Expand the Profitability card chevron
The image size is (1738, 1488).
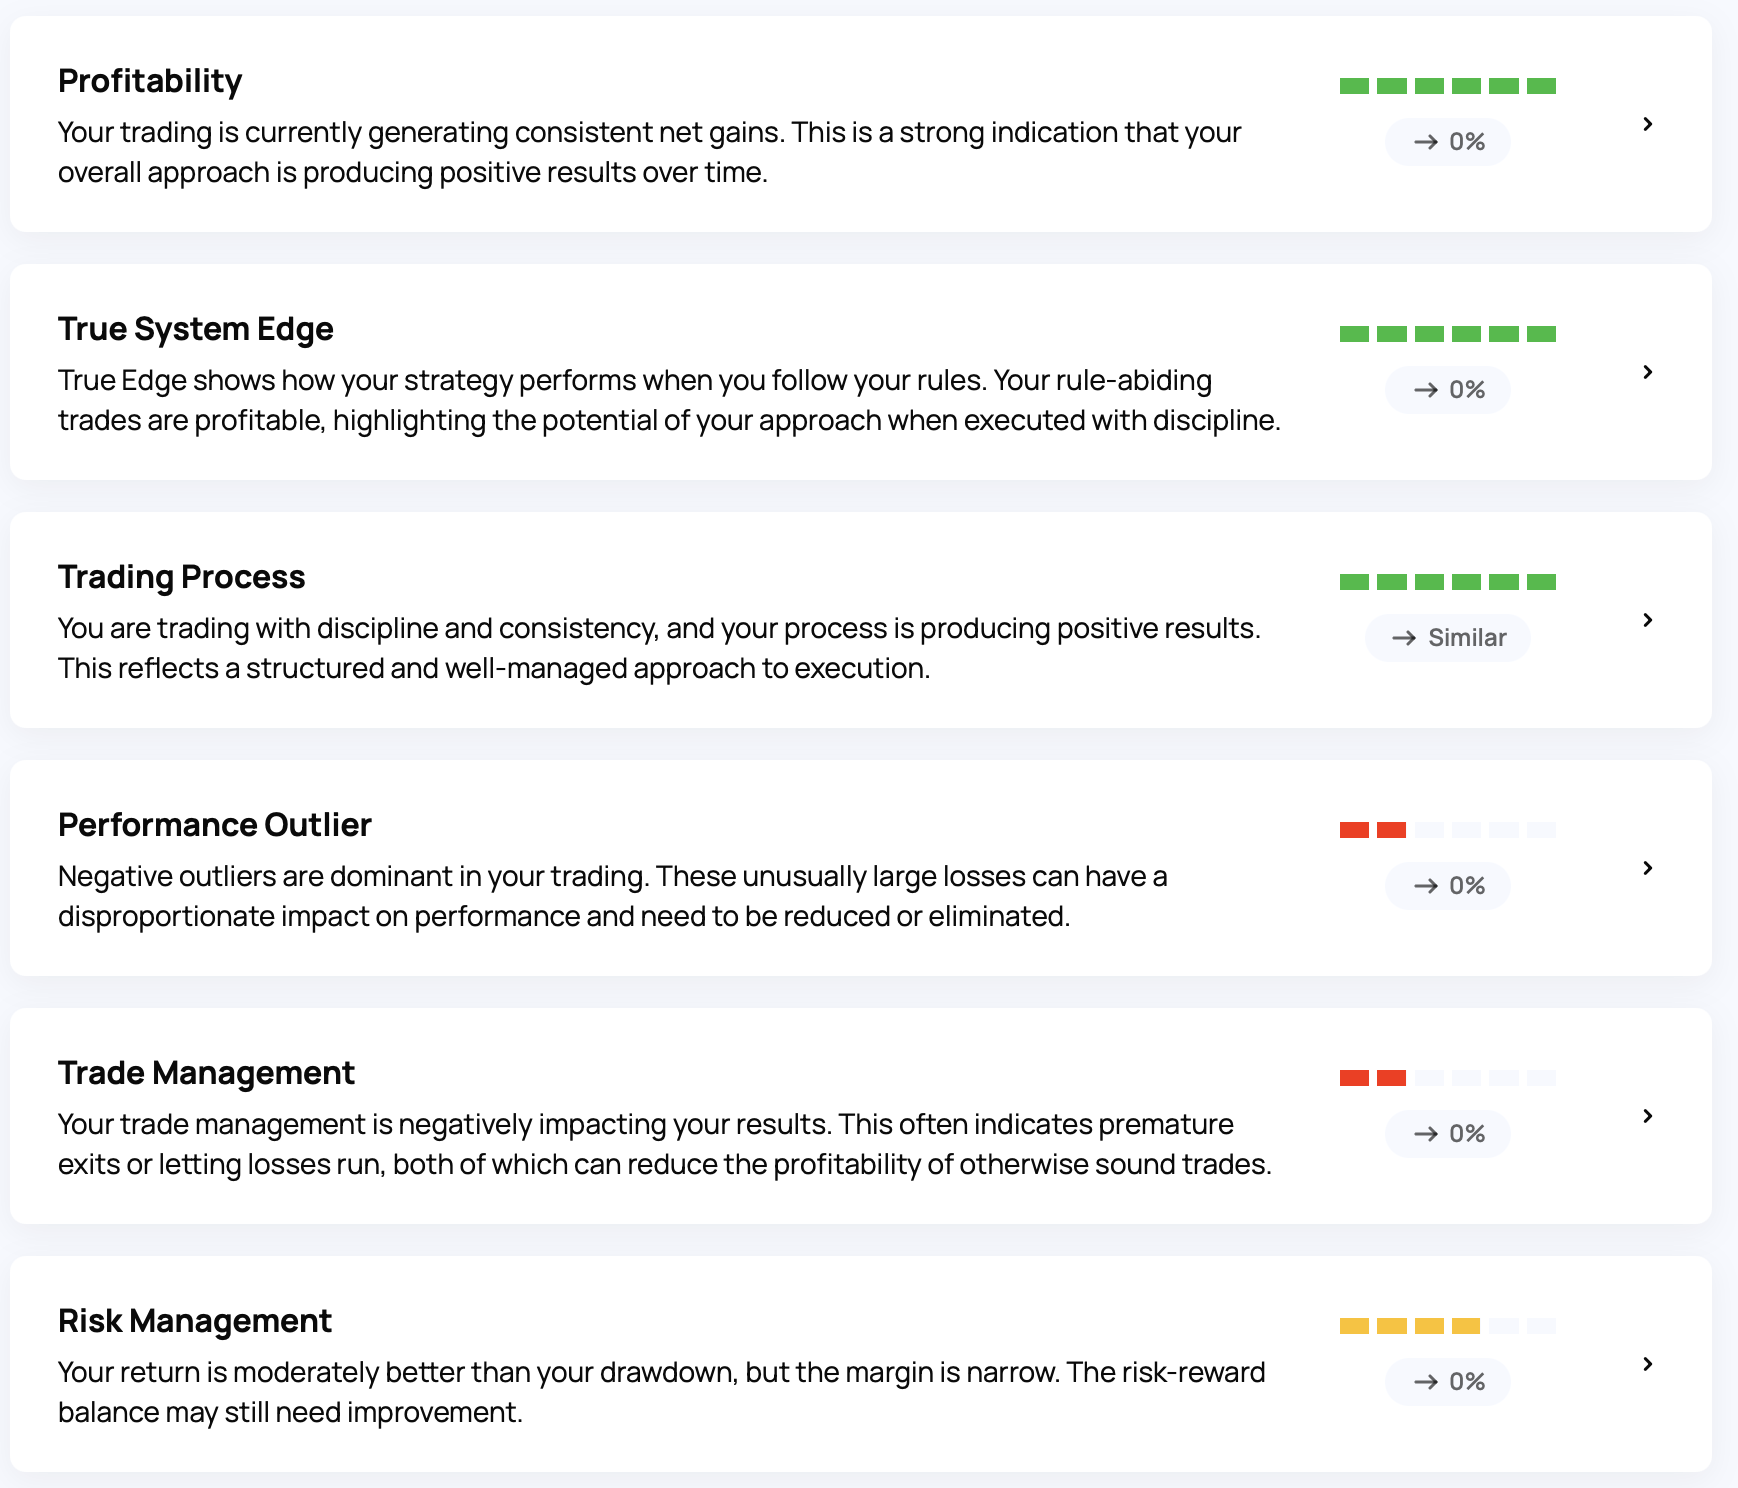click(1647, 124)
